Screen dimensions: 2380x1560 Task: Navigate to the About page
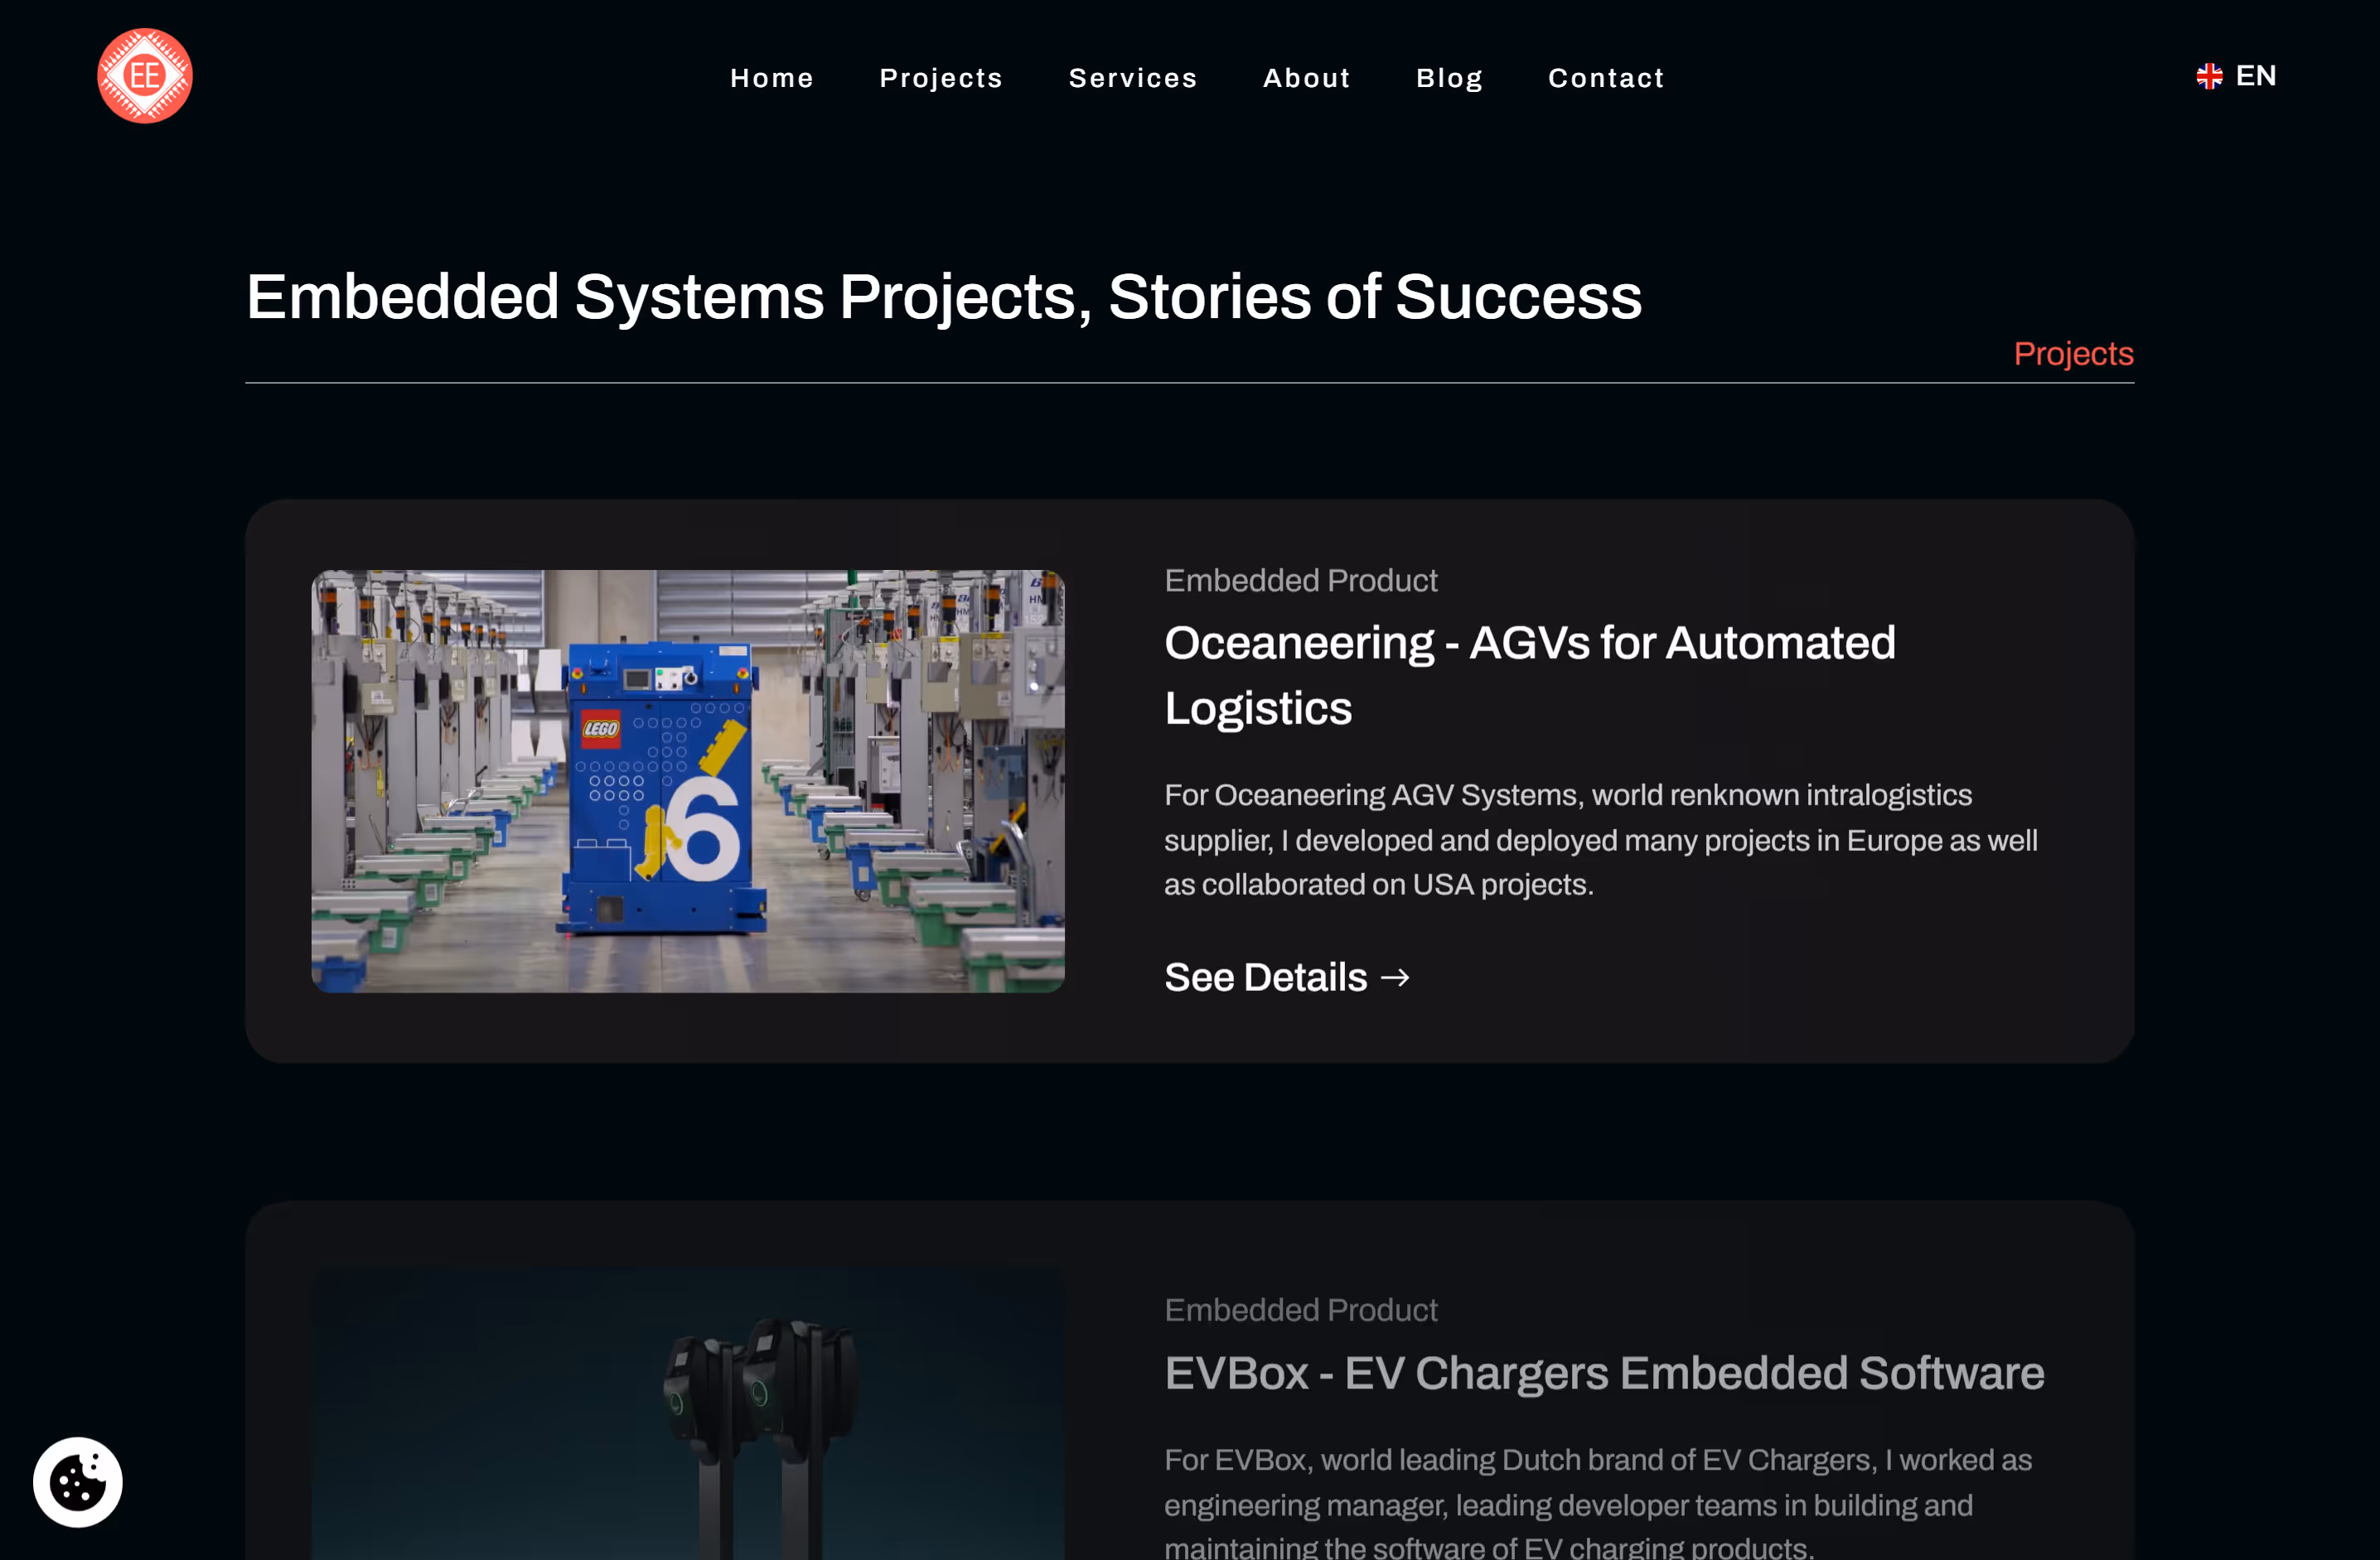tap(1307, 78)
